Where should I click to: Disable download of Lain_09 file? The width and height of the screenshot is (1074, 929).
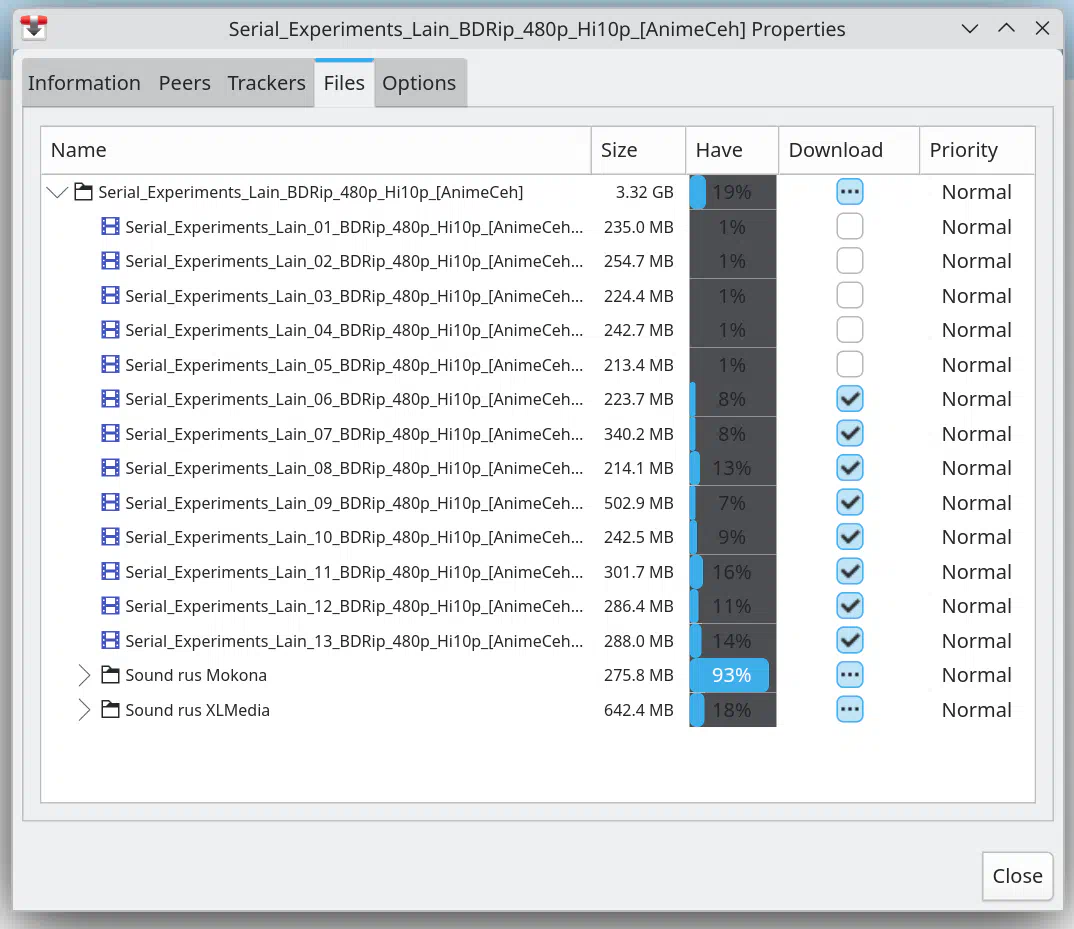click(x=849, y=502)
